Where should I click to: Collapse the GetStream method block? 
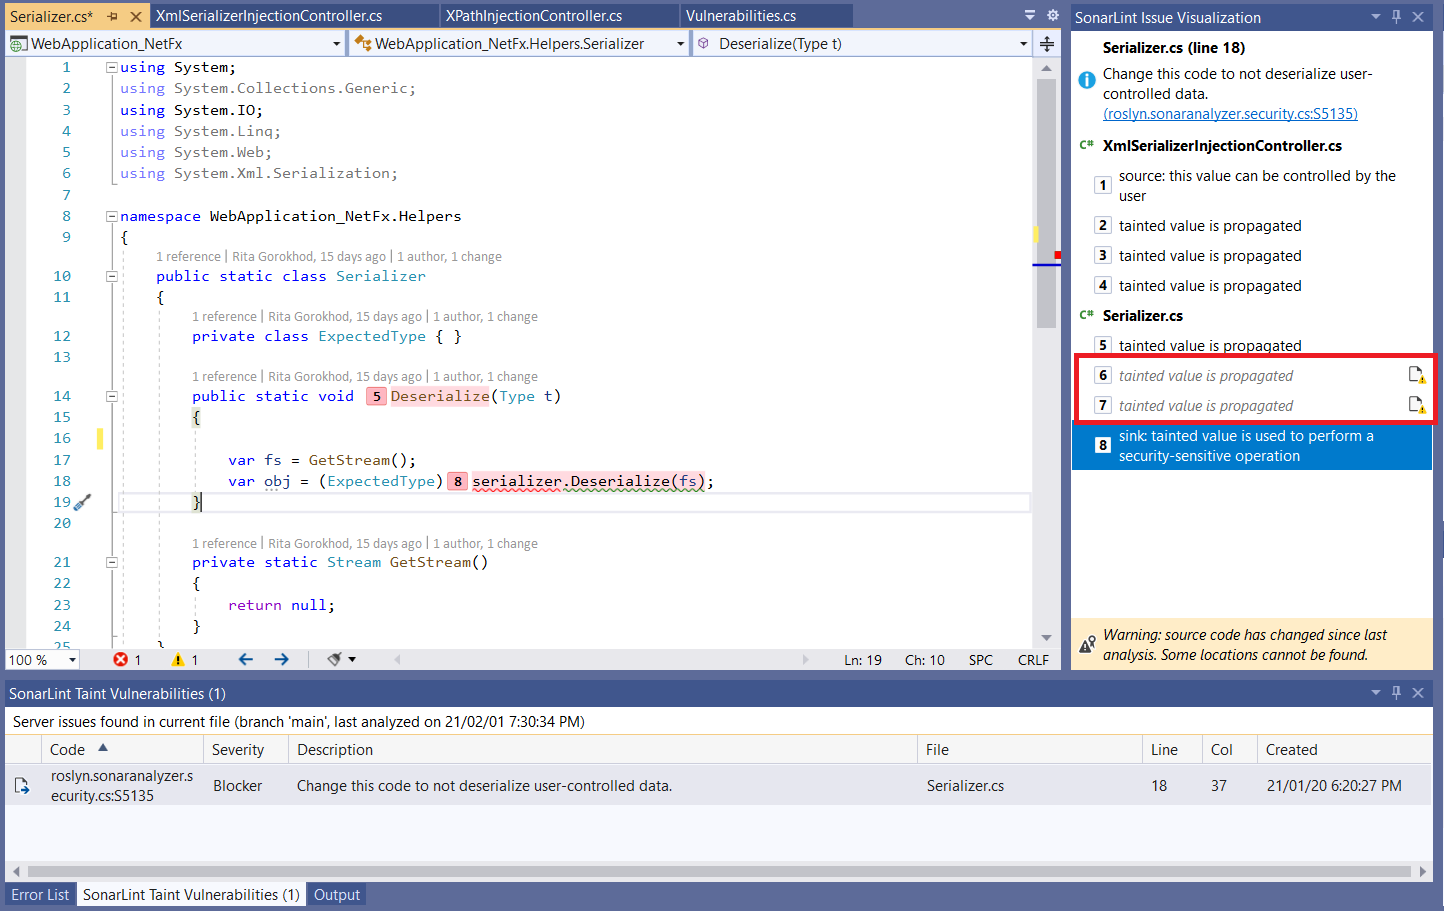pyautogui.click(x=112, y=562)
